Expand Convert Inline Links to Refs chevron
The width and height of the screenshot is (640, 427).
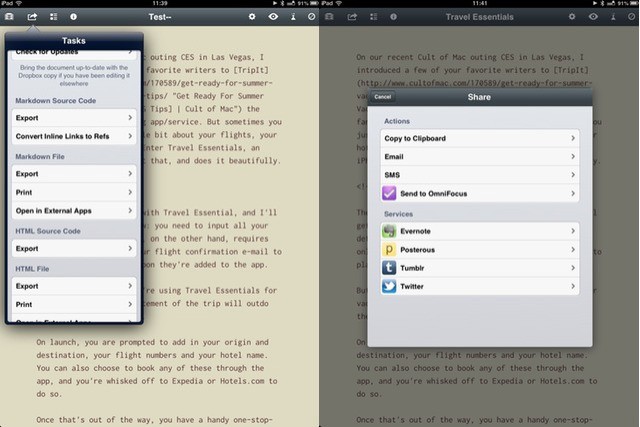131,136
